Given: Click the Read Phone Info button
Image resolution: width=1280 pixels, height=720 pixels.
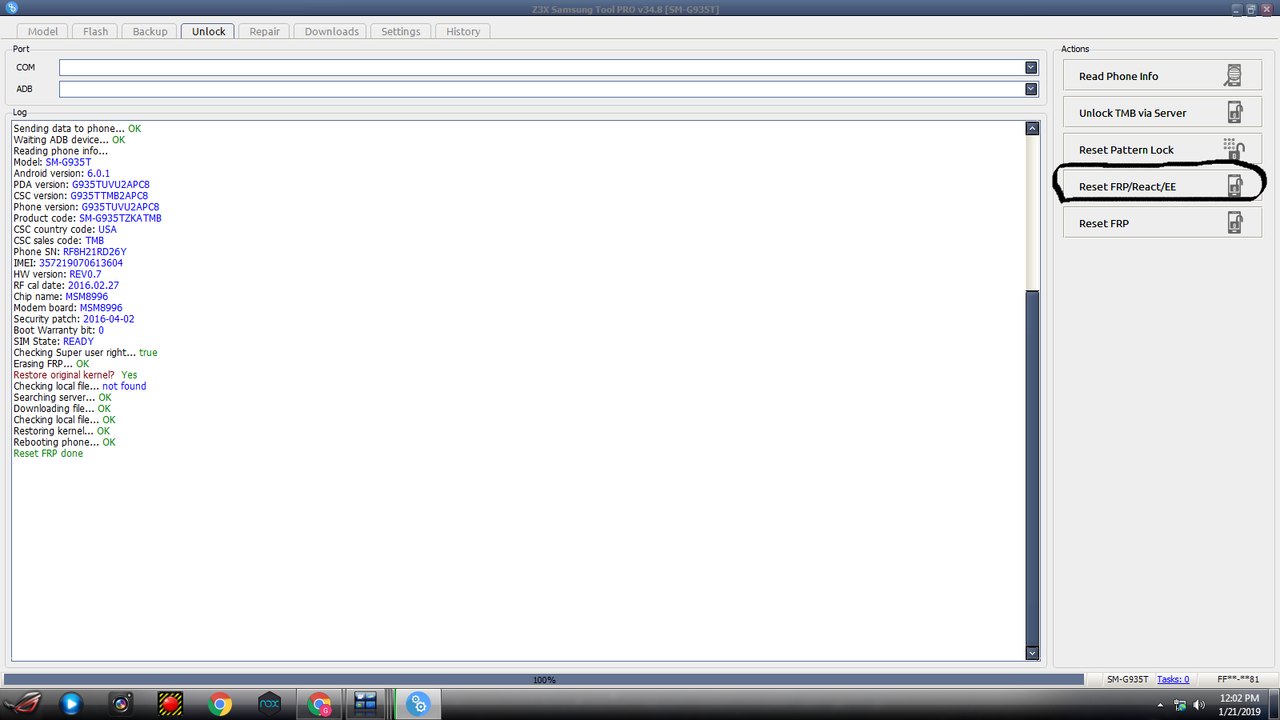Looking at the screenshot, I should [1162, 76].
